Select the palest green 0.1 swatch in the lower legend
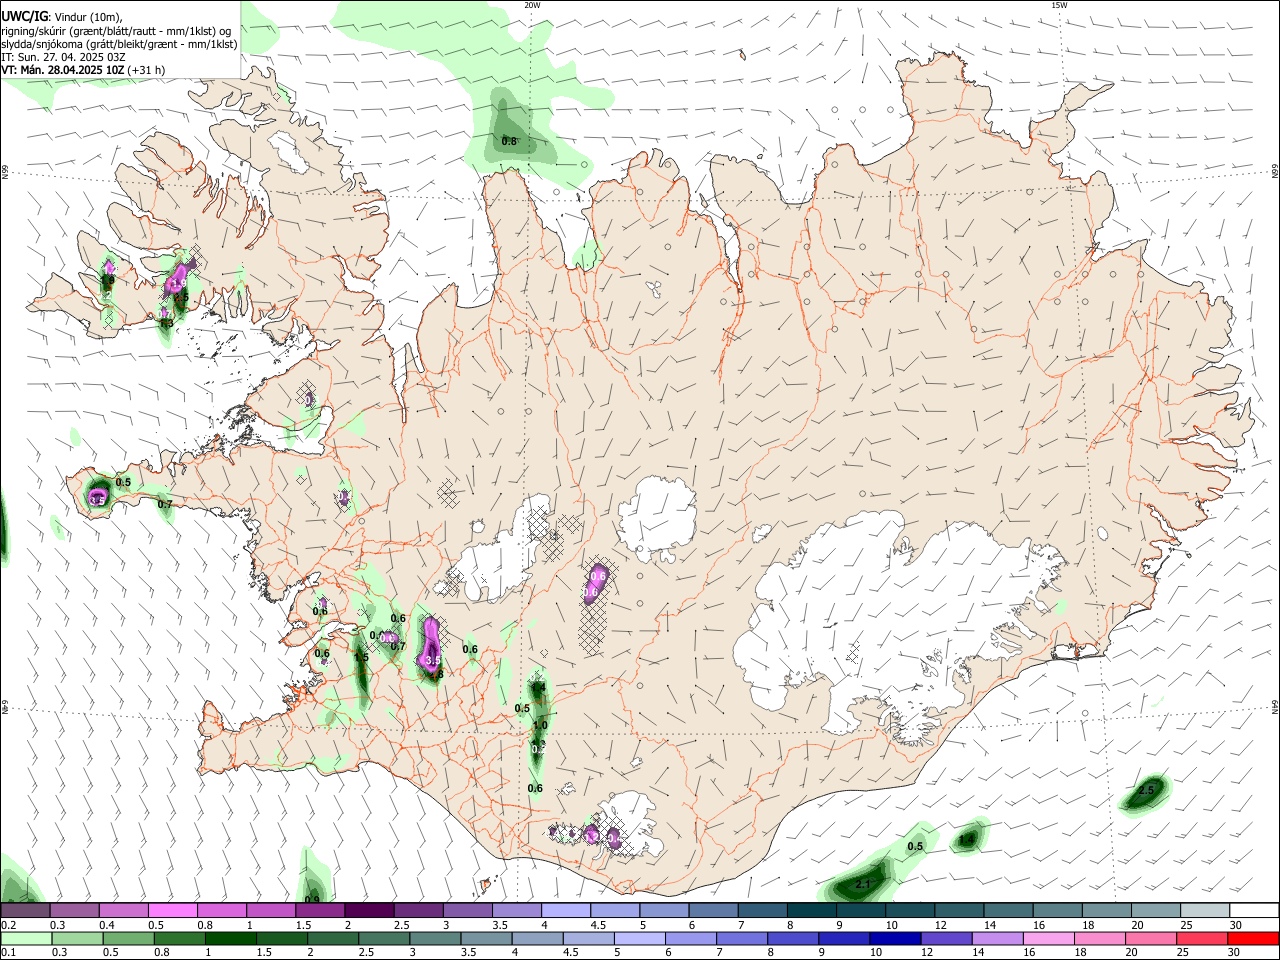 (x=26, y=938)
